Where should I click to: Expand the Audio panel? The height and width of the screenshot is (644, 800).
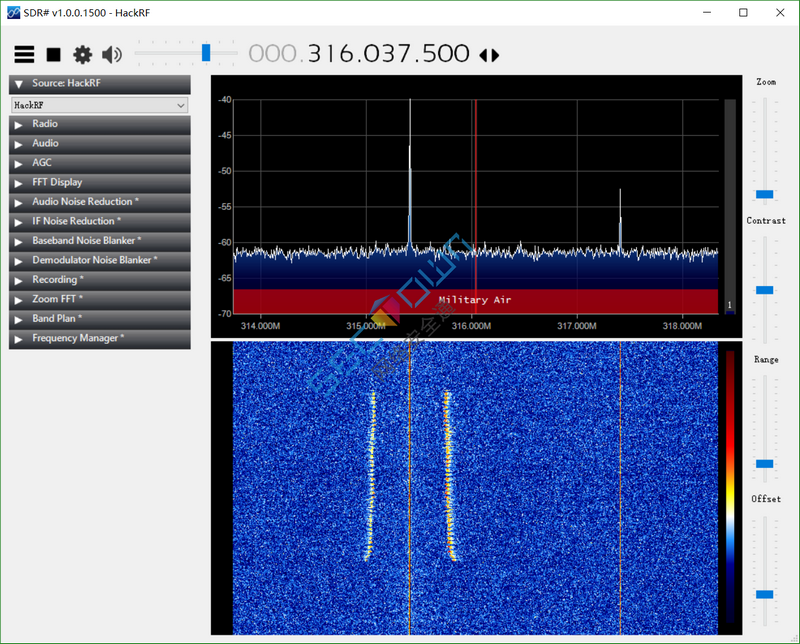pos(100,144)
